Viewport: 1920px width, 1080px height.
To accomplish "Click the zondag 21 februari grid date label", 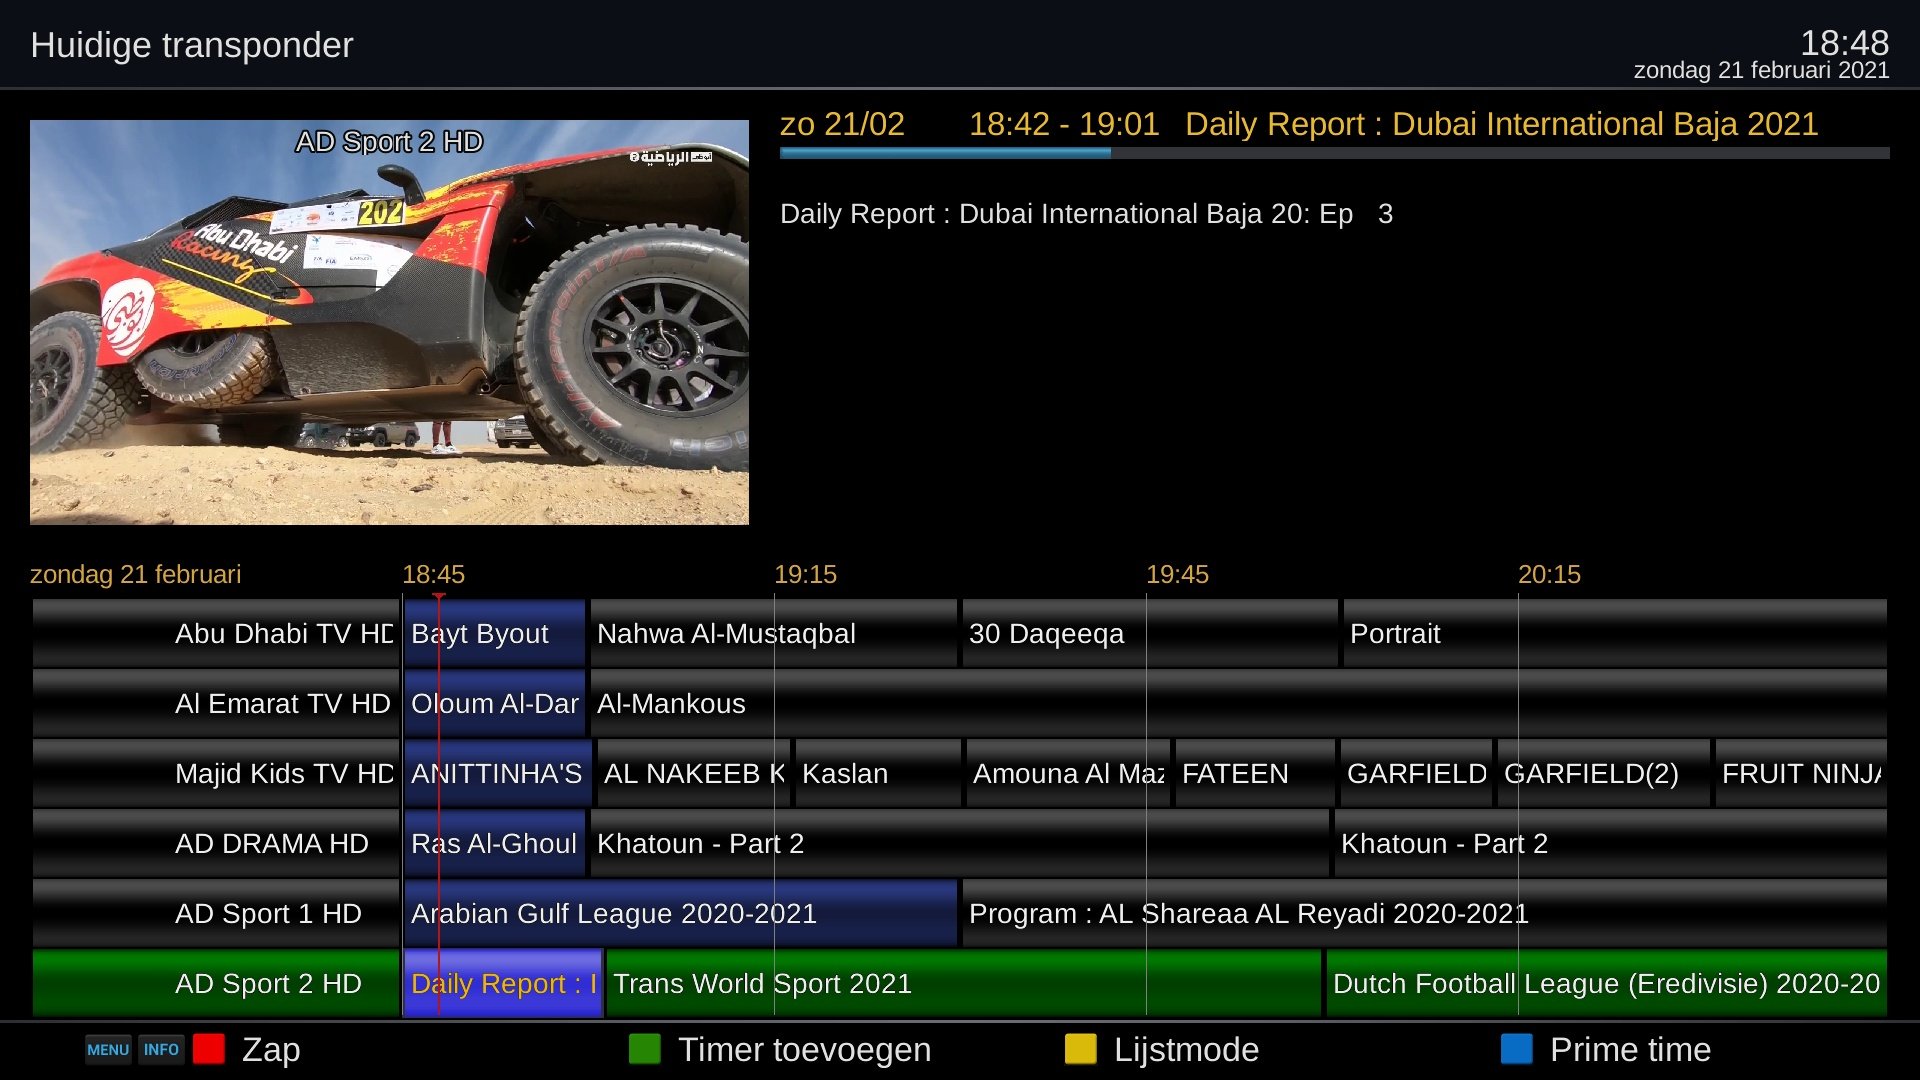I will [135, 574].
